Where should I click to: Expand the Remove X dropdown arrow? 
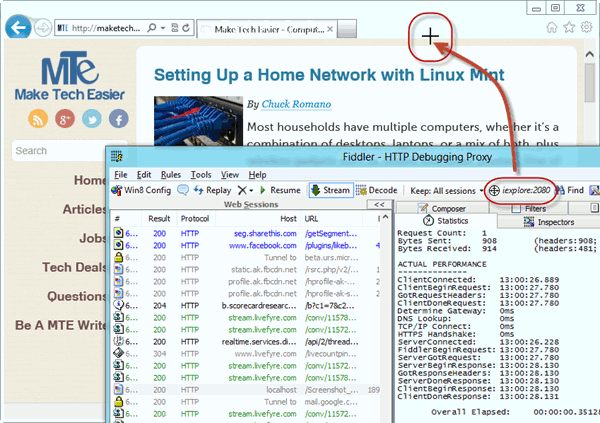(x=251, y=190)
